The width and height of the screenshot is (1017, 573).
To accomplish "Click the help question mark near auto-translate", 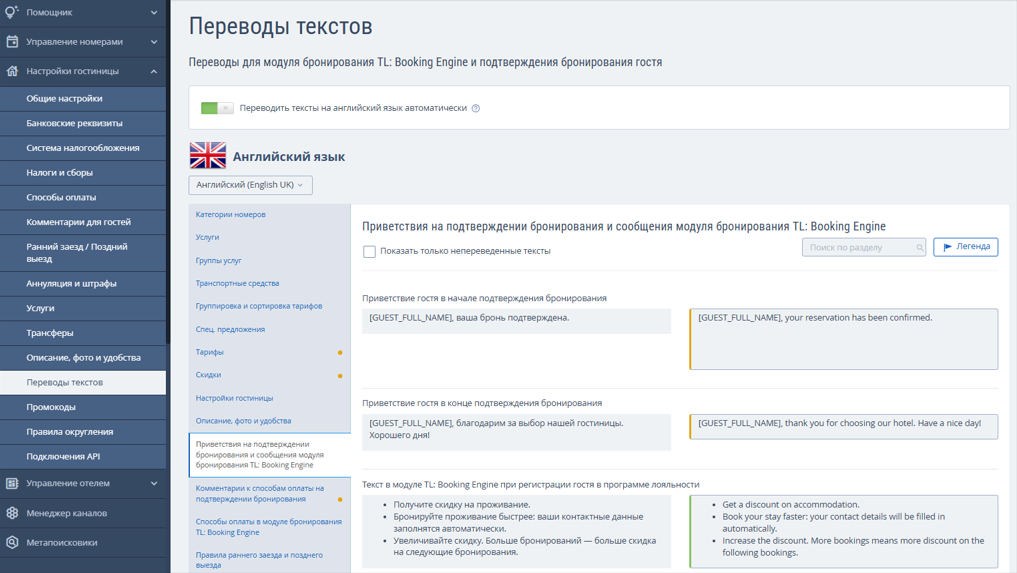I will tap(475, 108).
